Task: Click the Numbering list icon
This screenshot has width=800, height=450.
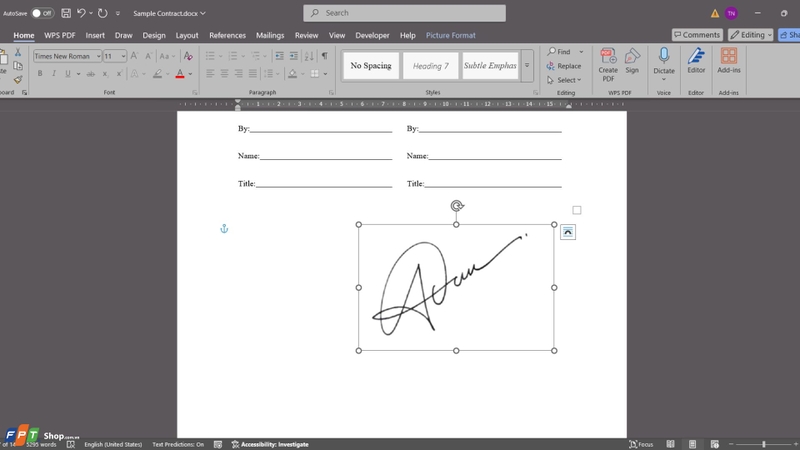Action: click(233, 56)
